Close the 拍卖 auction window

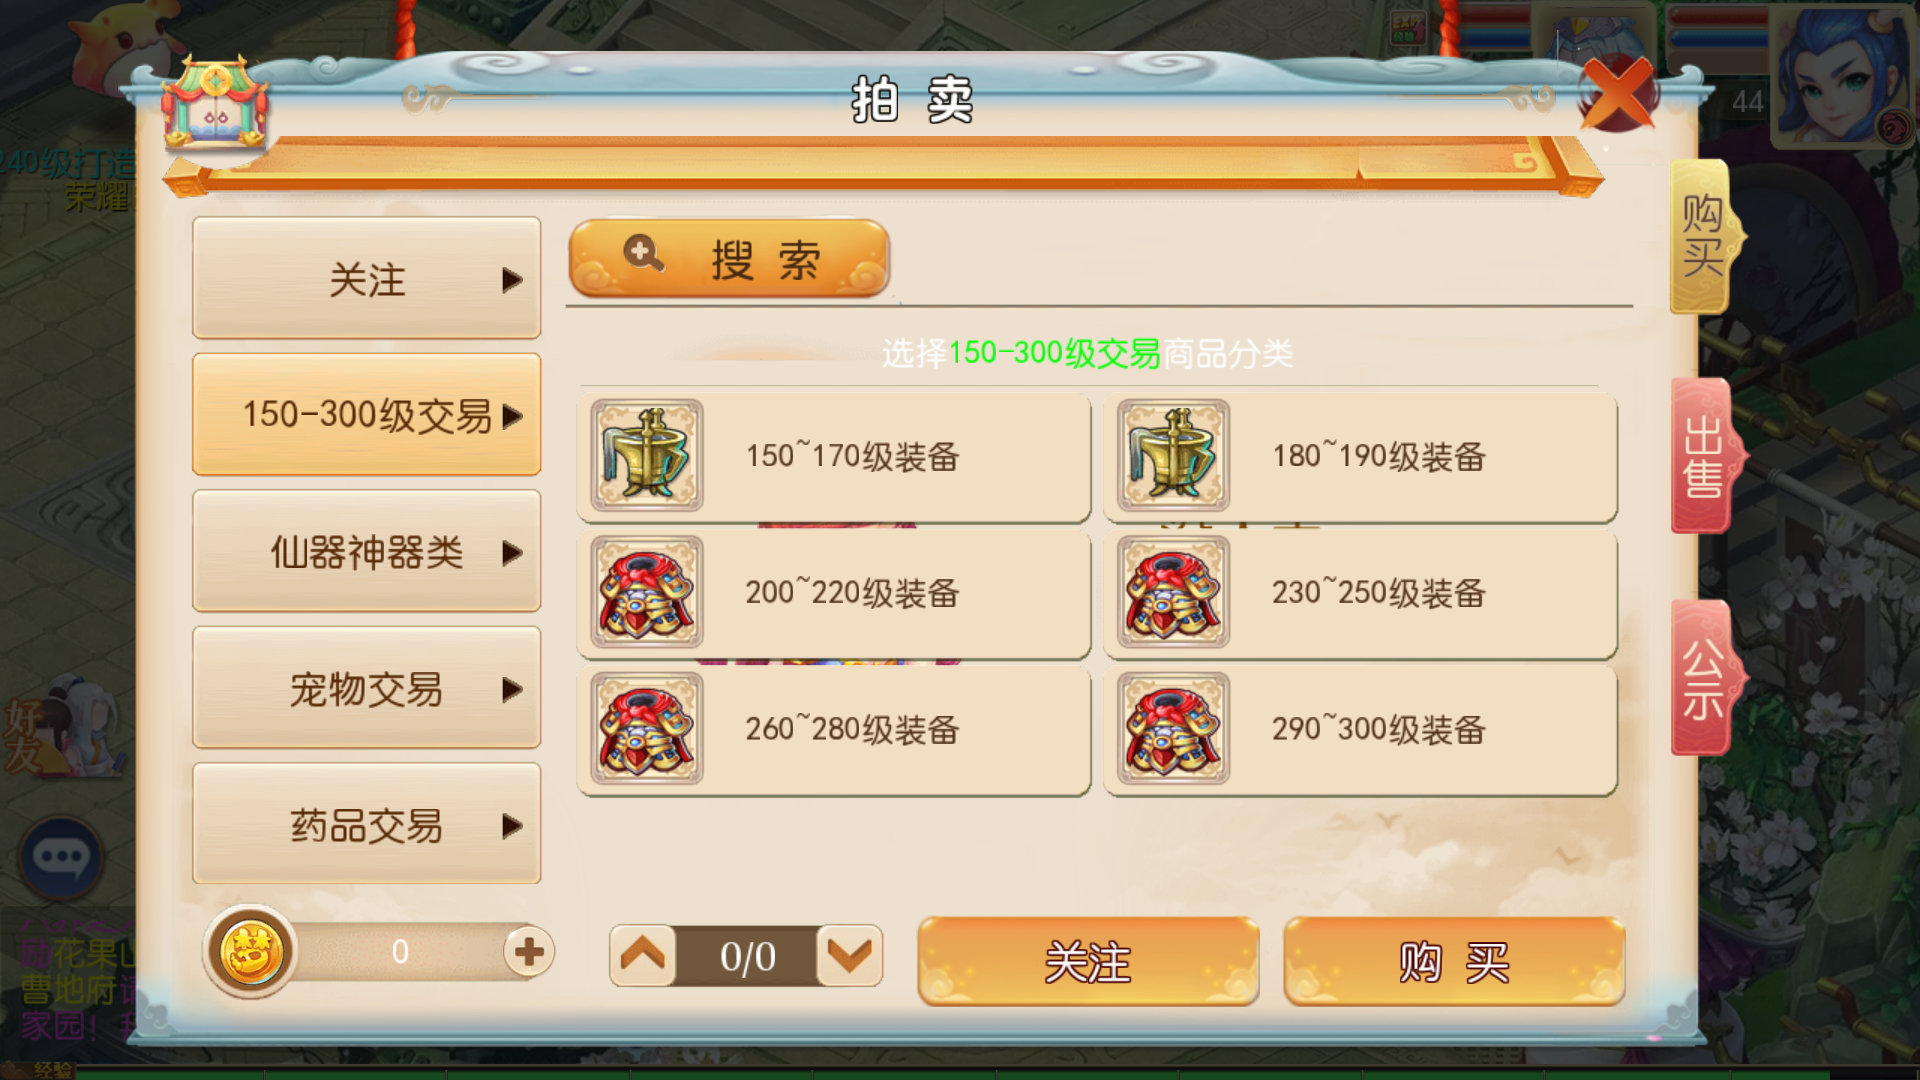tap(1617, 94)
